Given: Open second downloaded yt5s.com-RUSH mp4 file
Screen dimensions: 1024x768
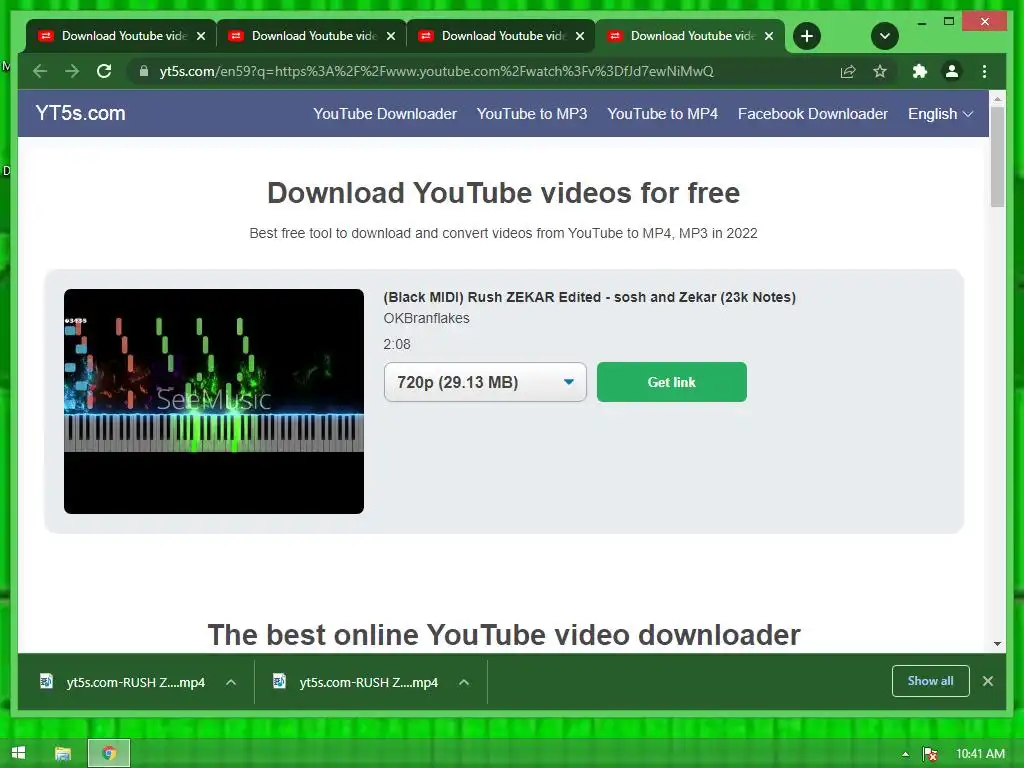Looking at the screenshot, I should point(356,682).
